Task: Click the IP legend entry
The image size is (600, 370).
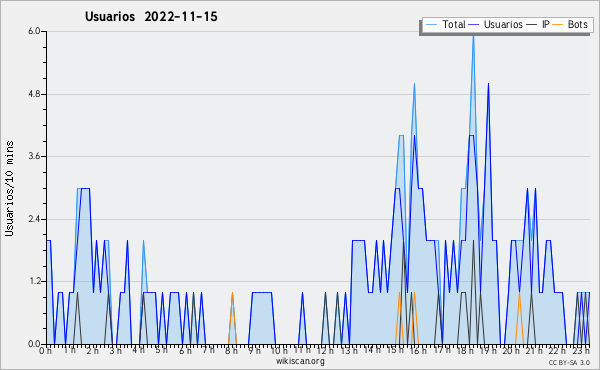Action: coord(538,25)
